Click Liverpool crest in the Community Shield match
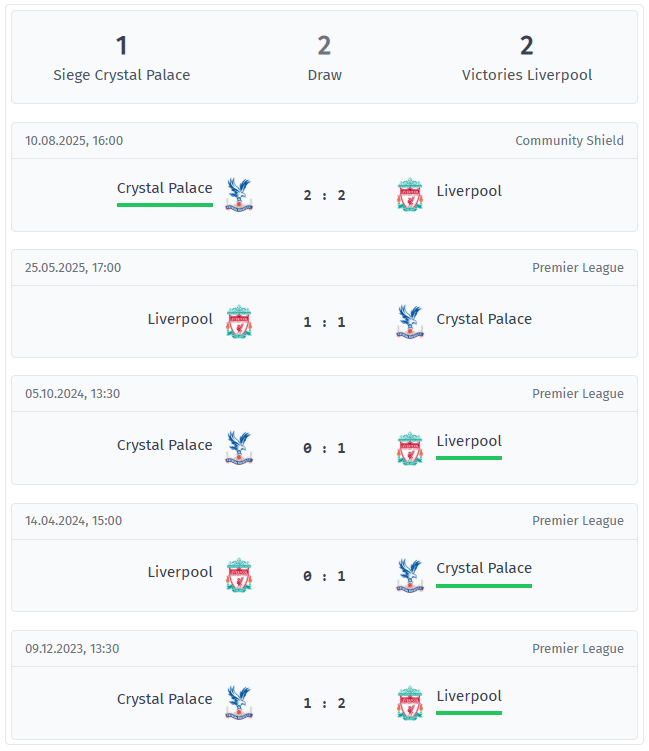This screenshot has width=649, height=751. [410, 195]
